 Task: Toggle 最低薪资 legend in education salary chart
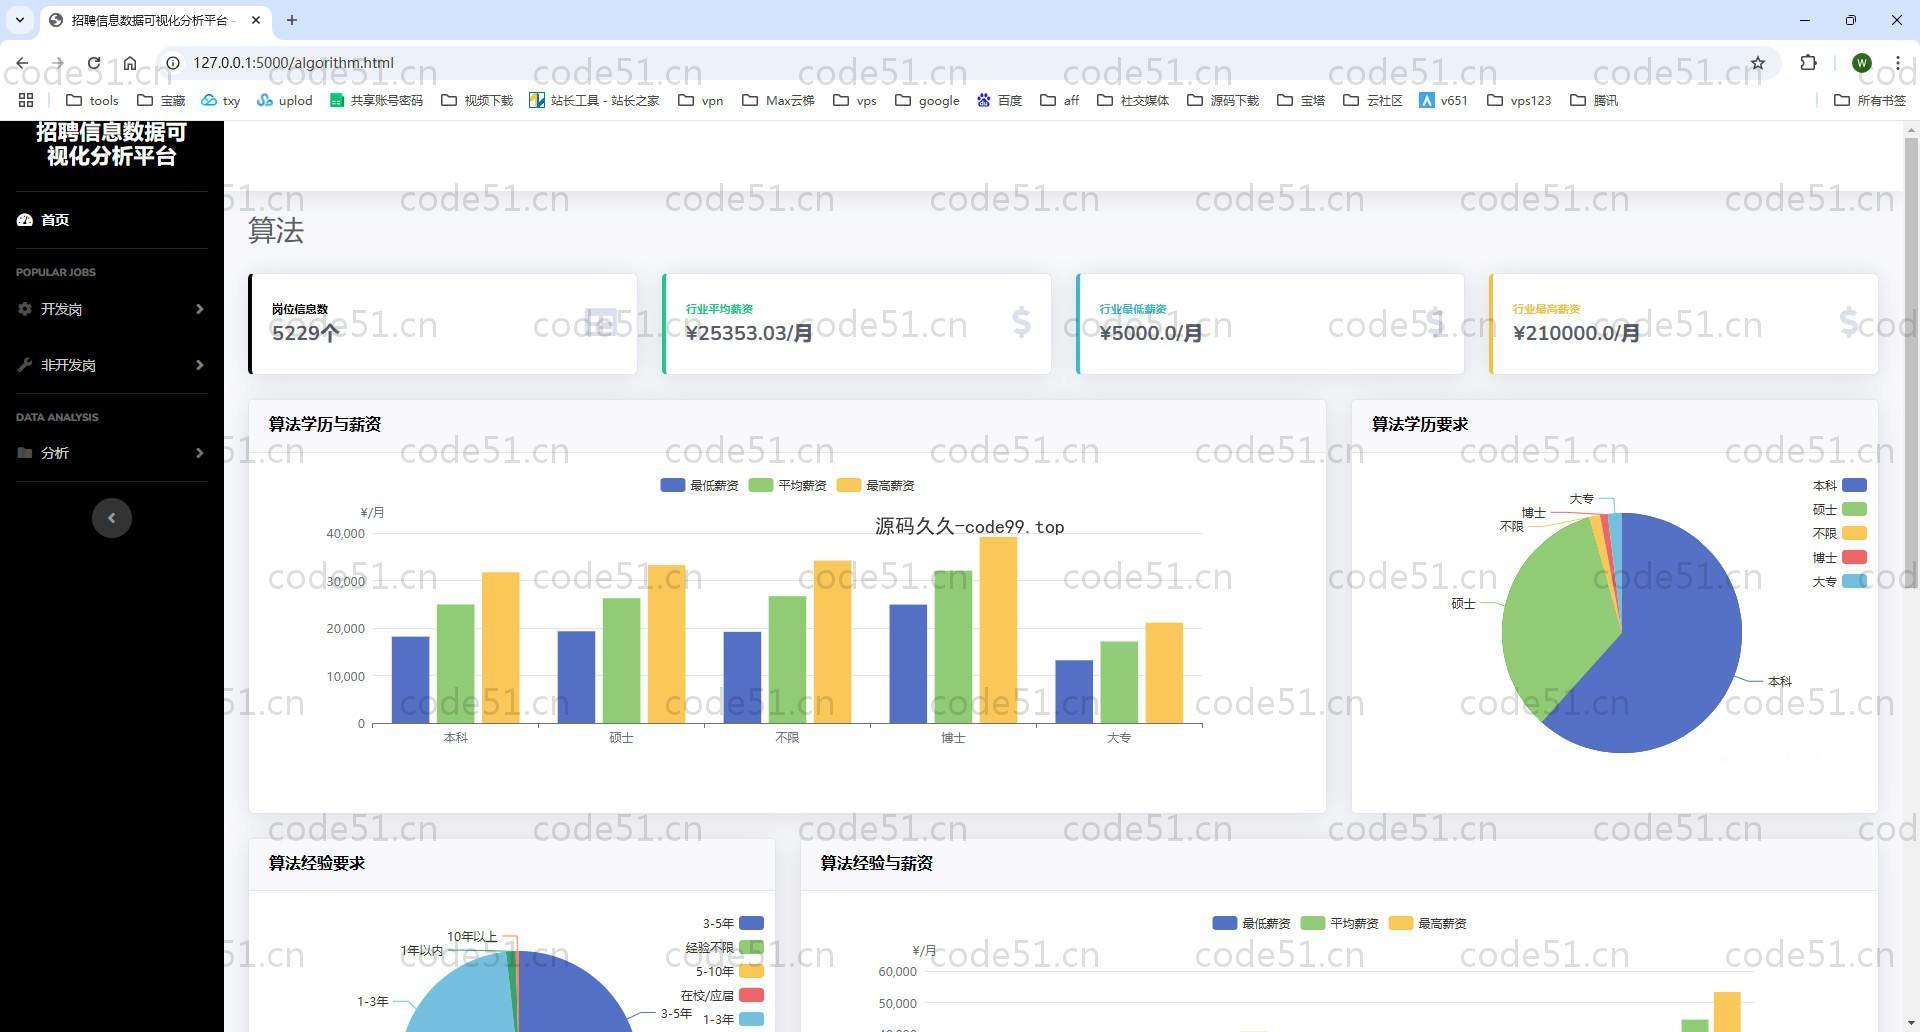point(699,485)
